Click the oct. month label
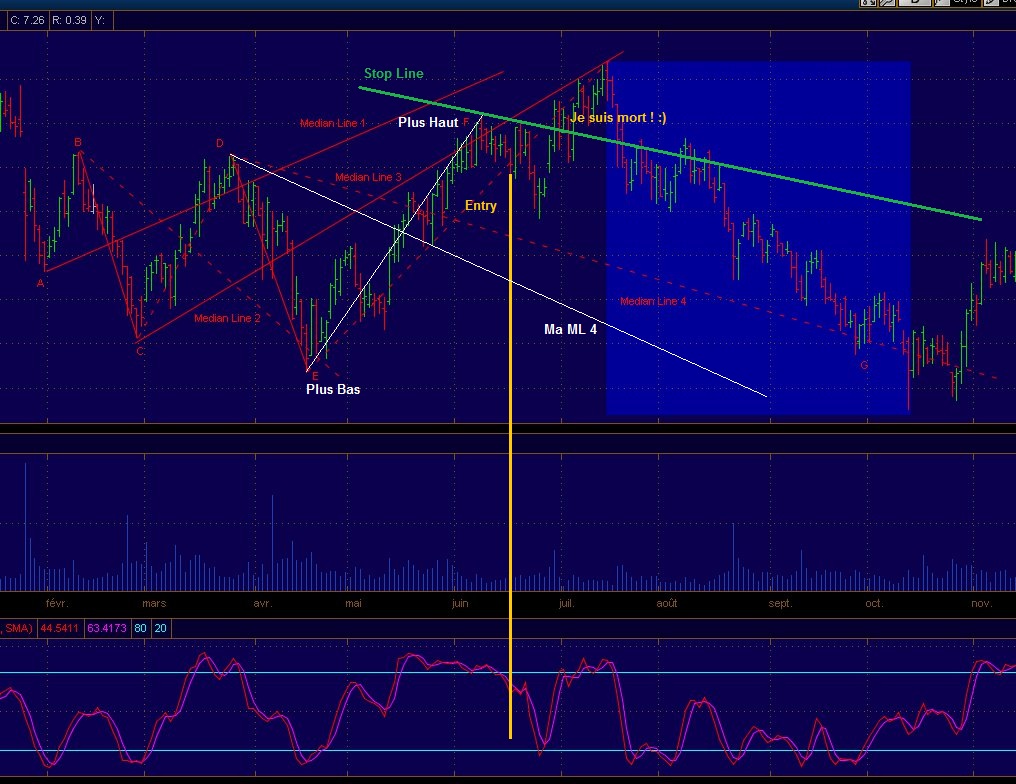 874,603
